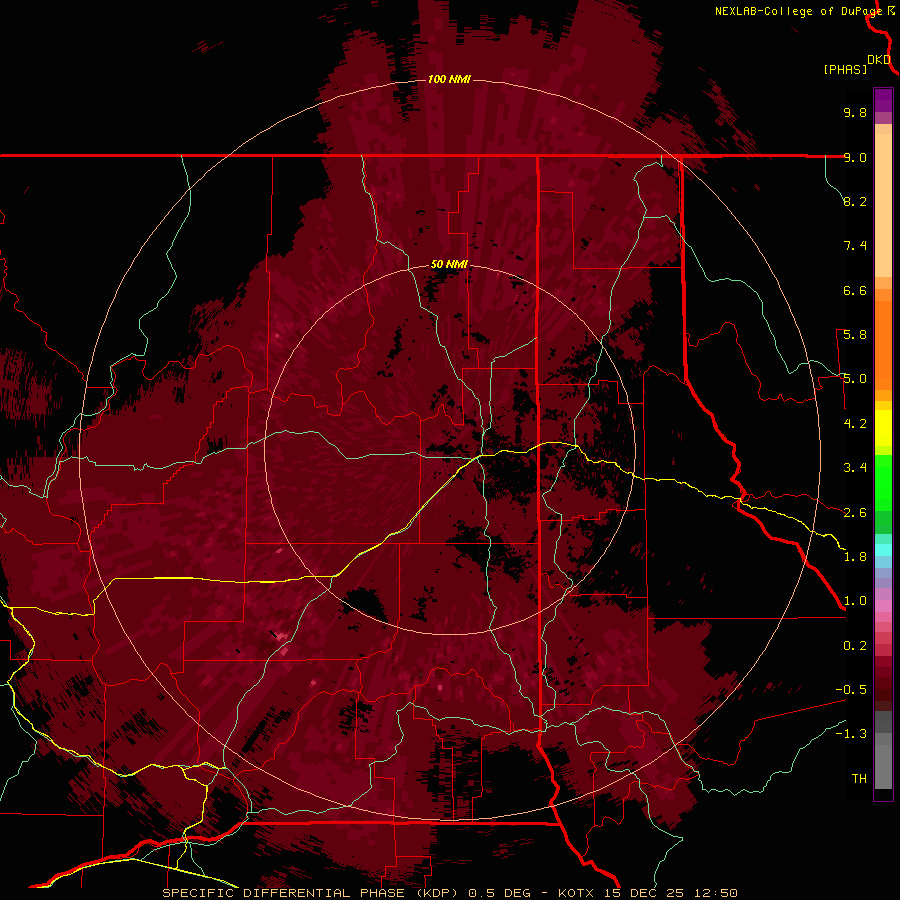This screenshot has width=900, height=900.
Task: Pick the cyan color bar segment
Action: tap(883, 549)
